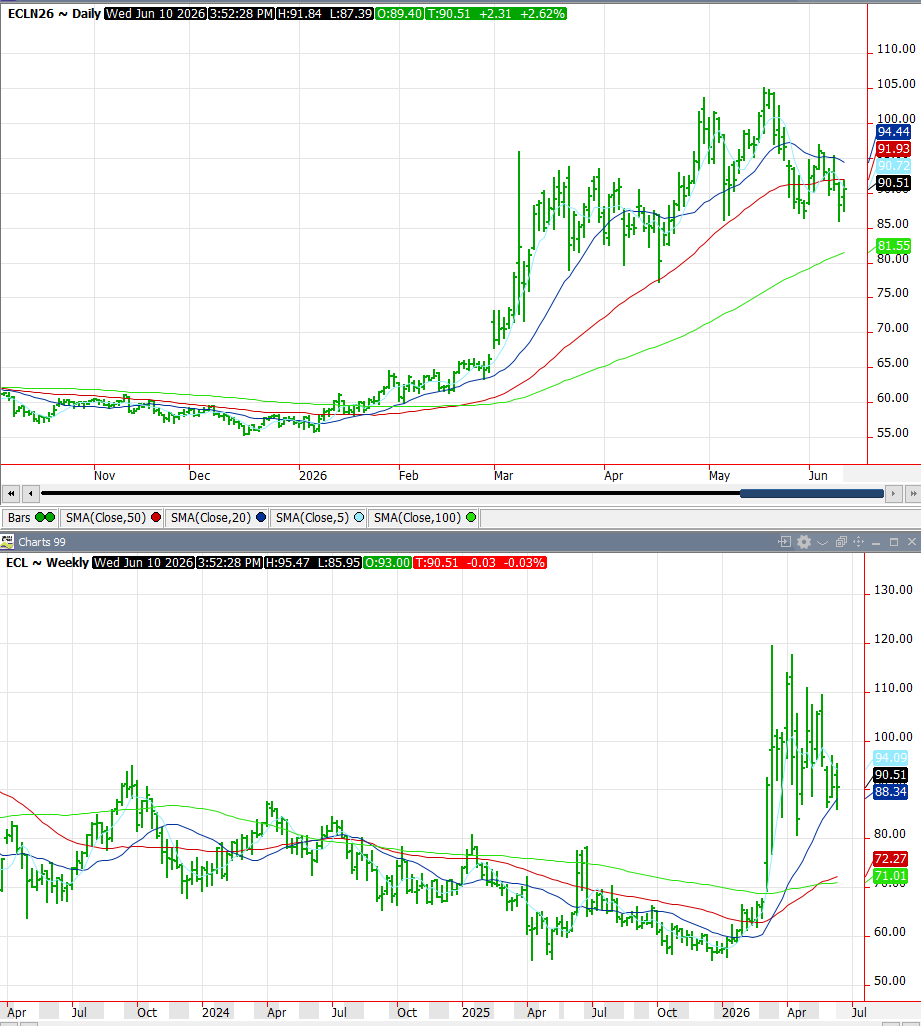Viewport: 921px width, 1026px height.
Task: Click the 72.27 red price tag on weekly axis
Action: [x=891, y=858]
